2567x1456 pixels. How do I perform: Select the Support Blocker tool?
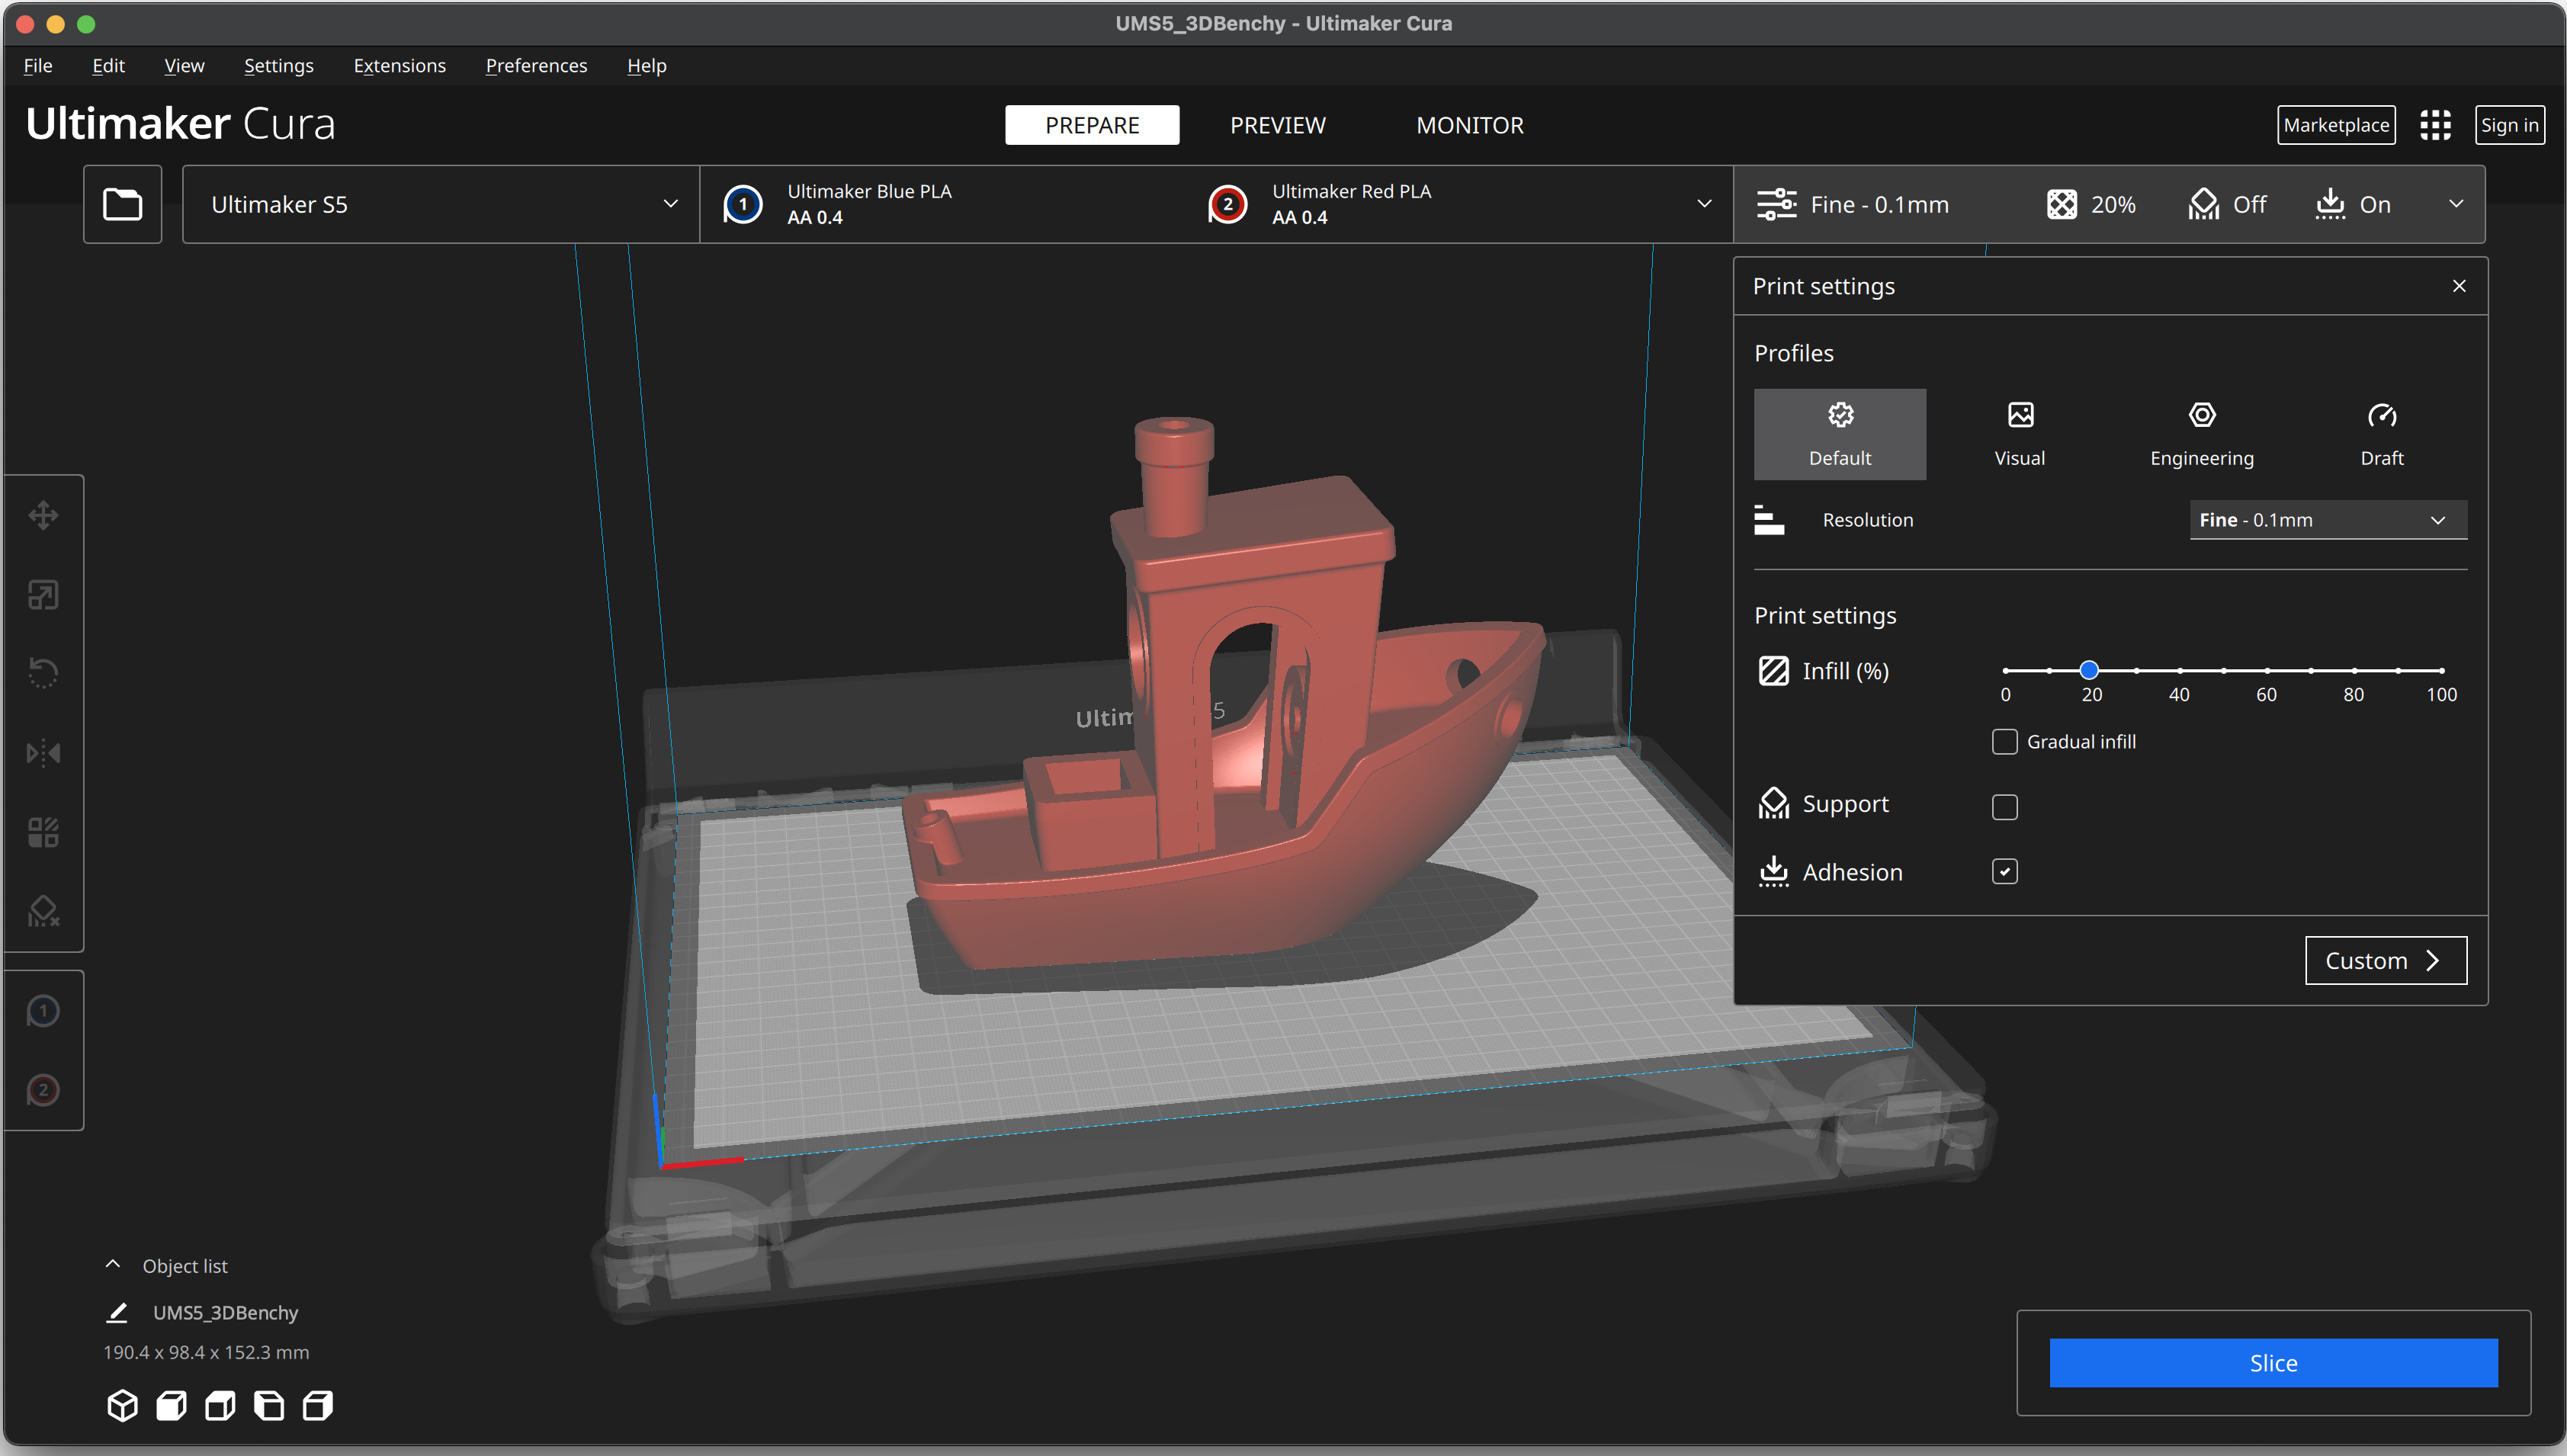tap(43, 911)
